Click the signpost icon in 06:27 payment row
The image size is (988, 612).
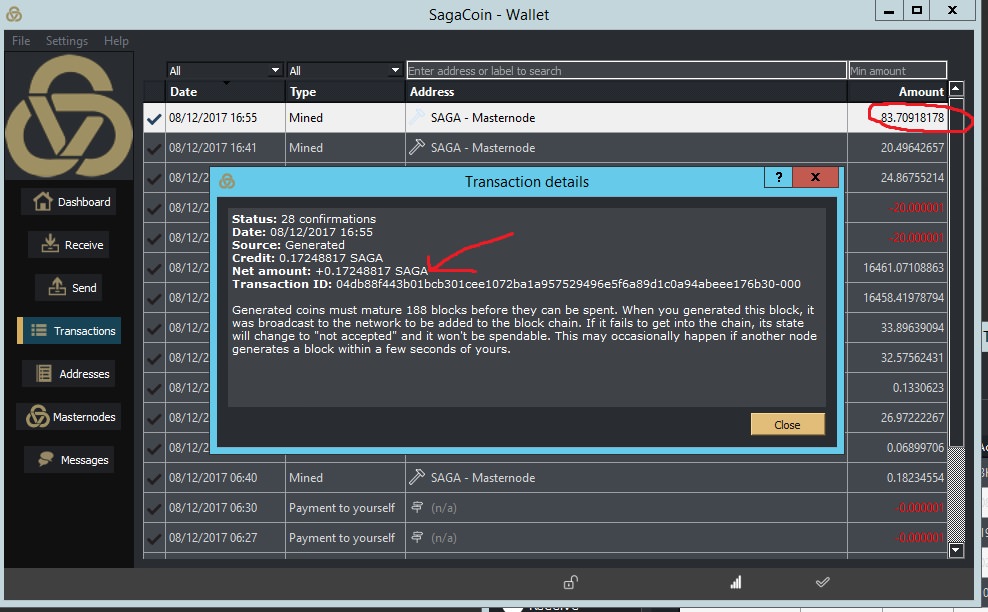(x=416, y=537)
